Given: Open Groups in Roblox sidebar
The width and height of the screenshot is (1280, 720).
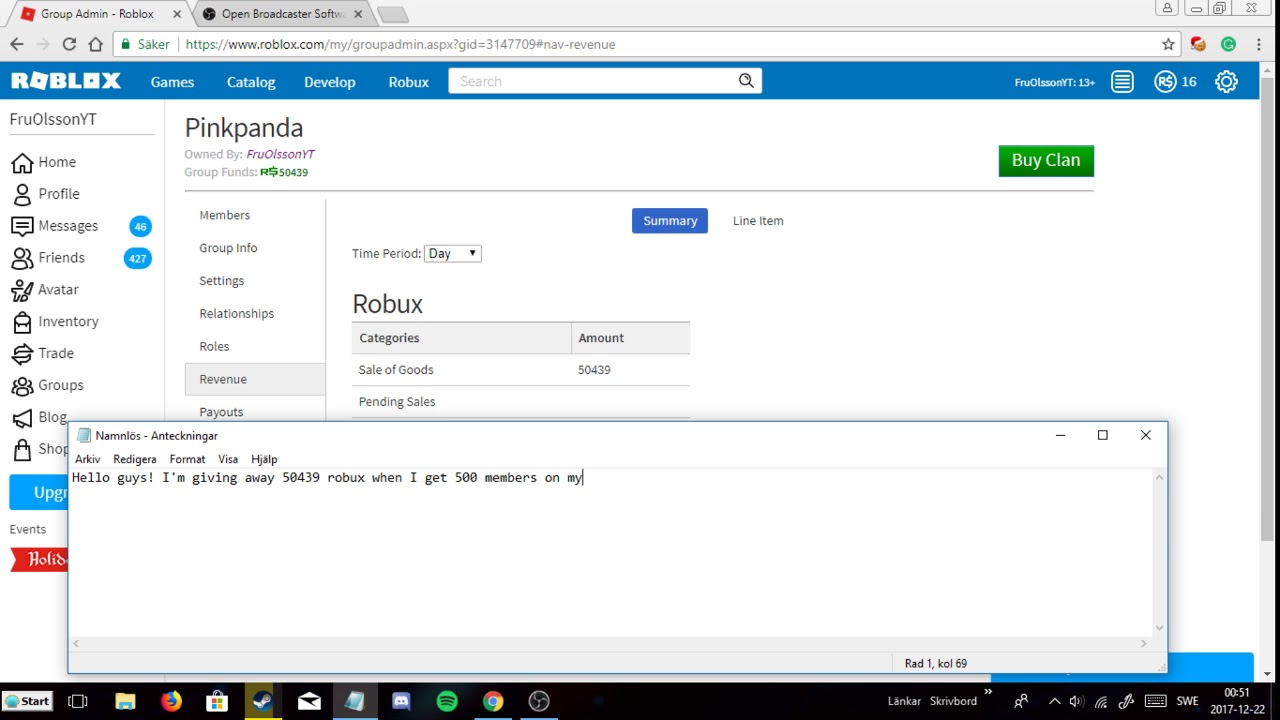Looking at the screenshot, I should (47, 386).
